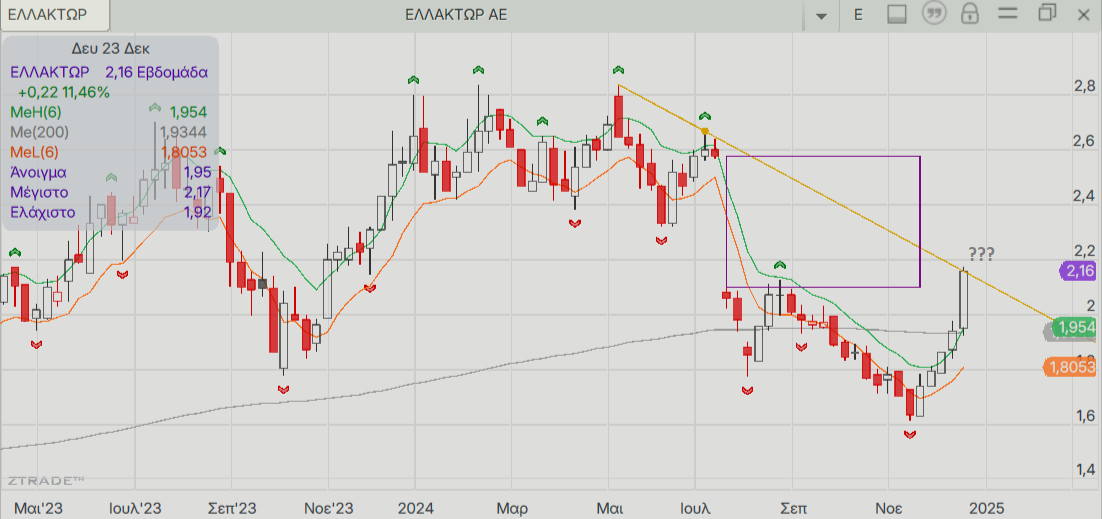Open the dropdown arrow next to the title
Viewport: 1102px width, 519px height.
pos(820,15)
